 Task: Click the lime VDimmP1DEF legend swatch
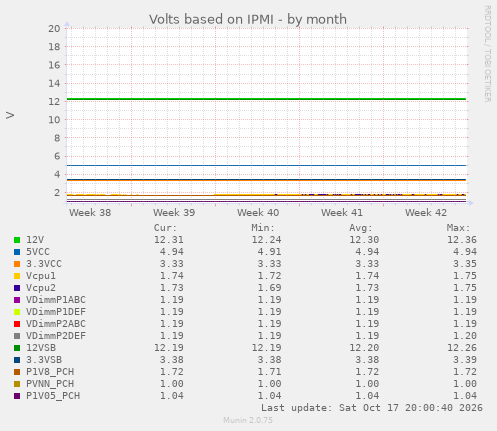tap(17, 312)
